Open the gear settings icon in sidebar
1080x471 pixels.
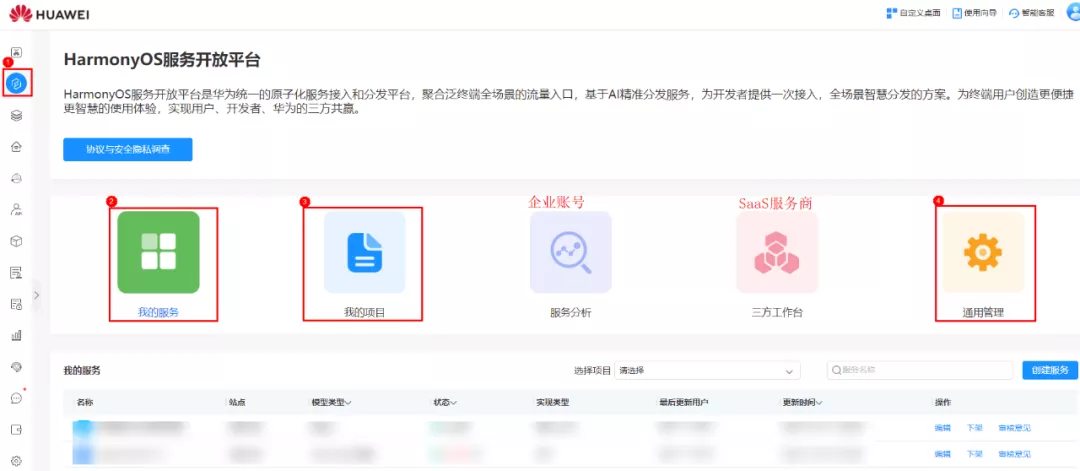17,461
